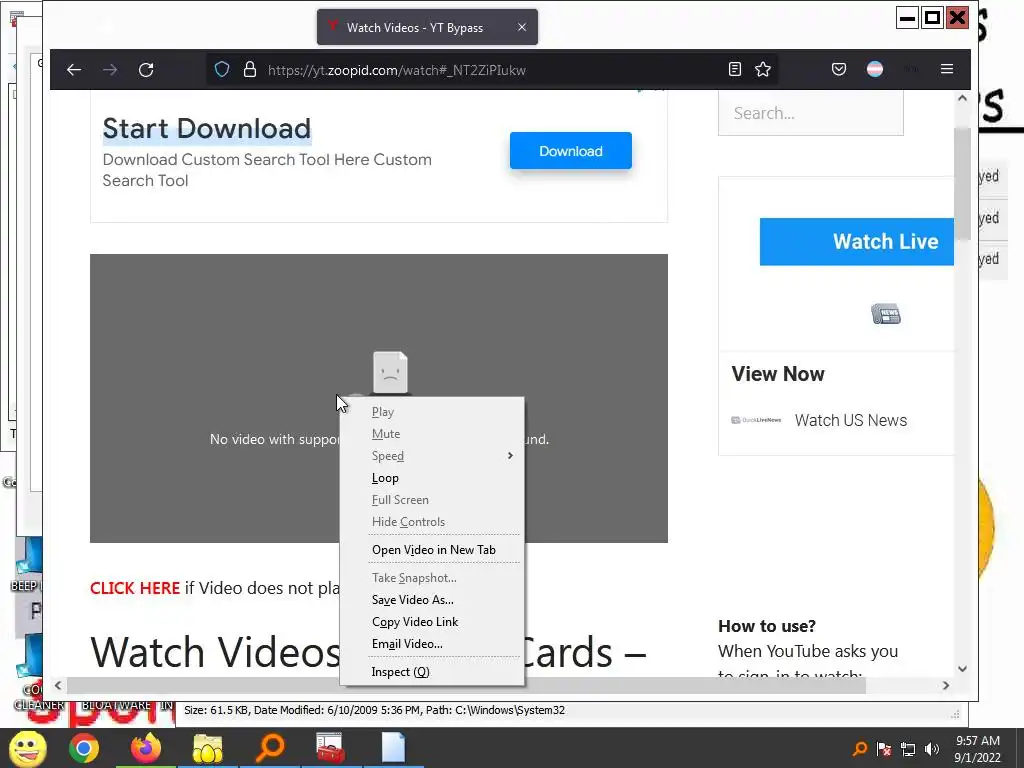Click the news icon under Watch Live
The width and height of the screenshot is (1024, 768).
[x=886, y=314]
